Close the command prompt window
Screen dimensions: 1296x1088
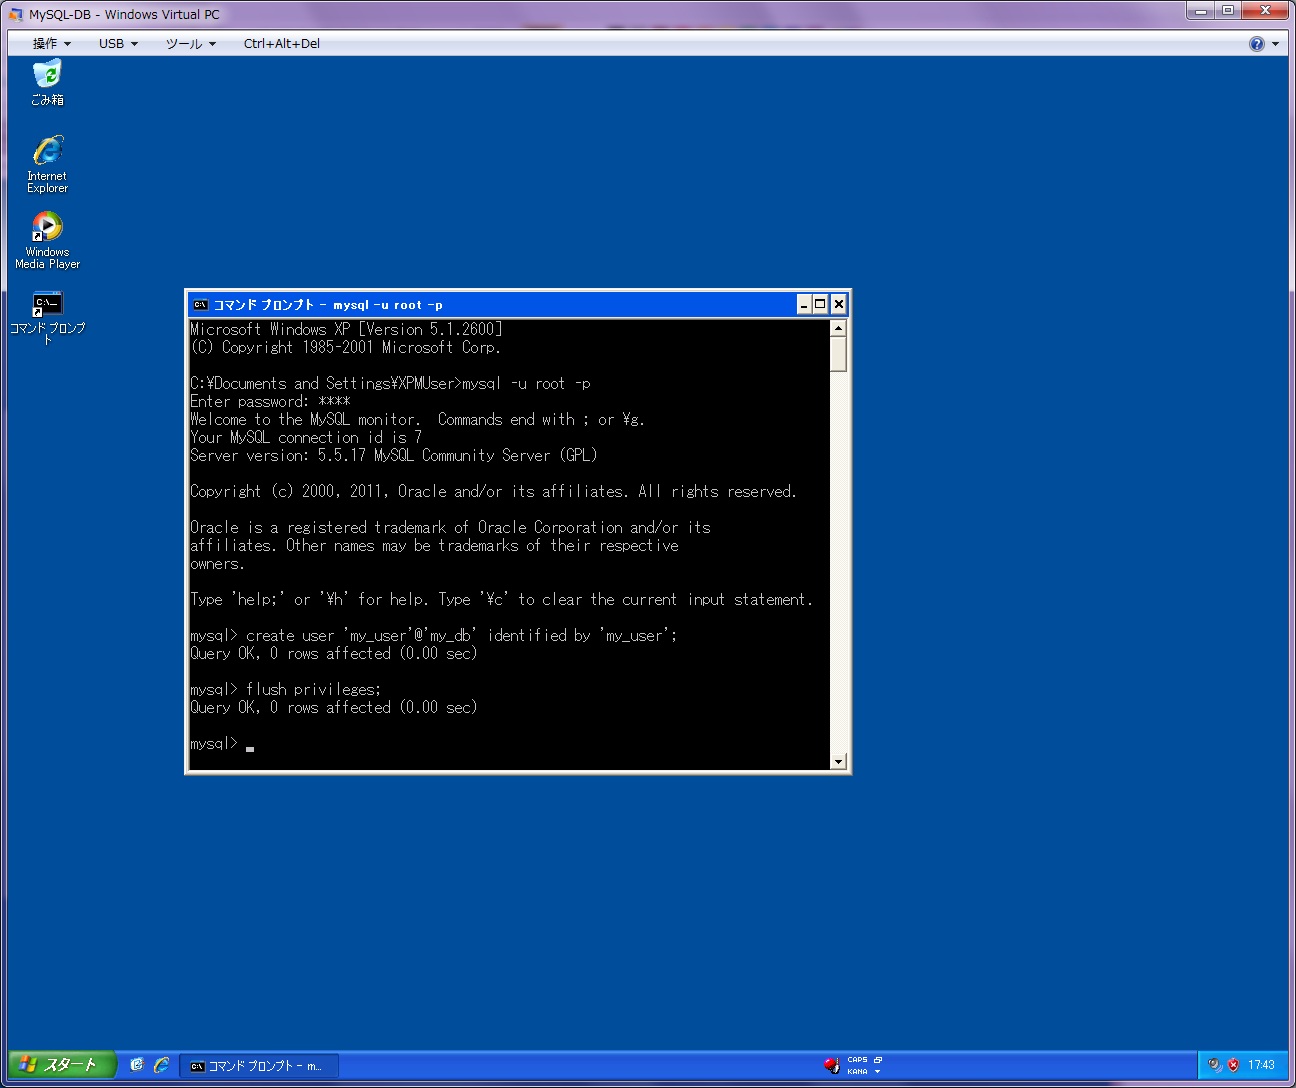(x=838, y=304)
